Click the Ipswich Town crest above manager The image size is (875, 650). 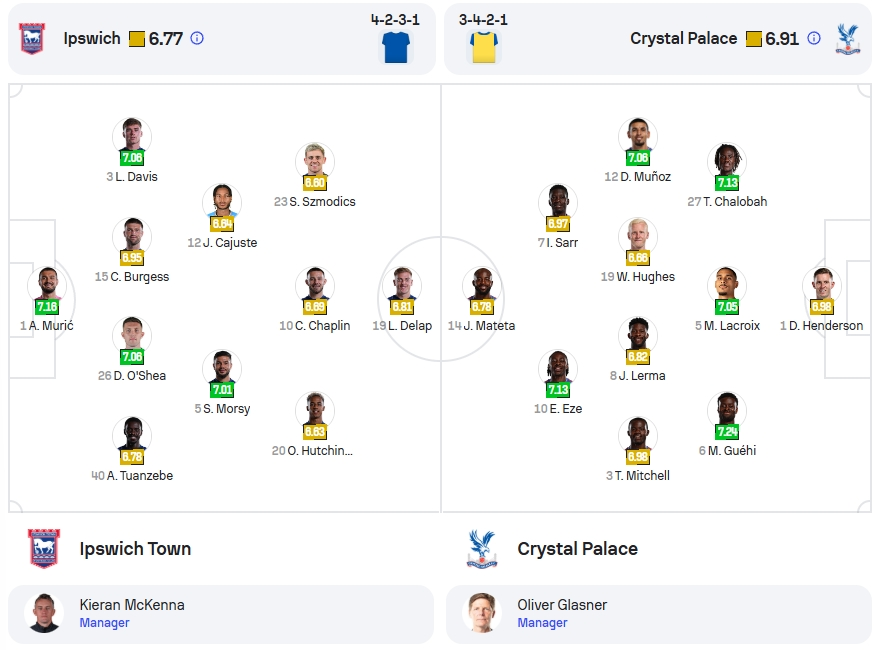point(44,548)
